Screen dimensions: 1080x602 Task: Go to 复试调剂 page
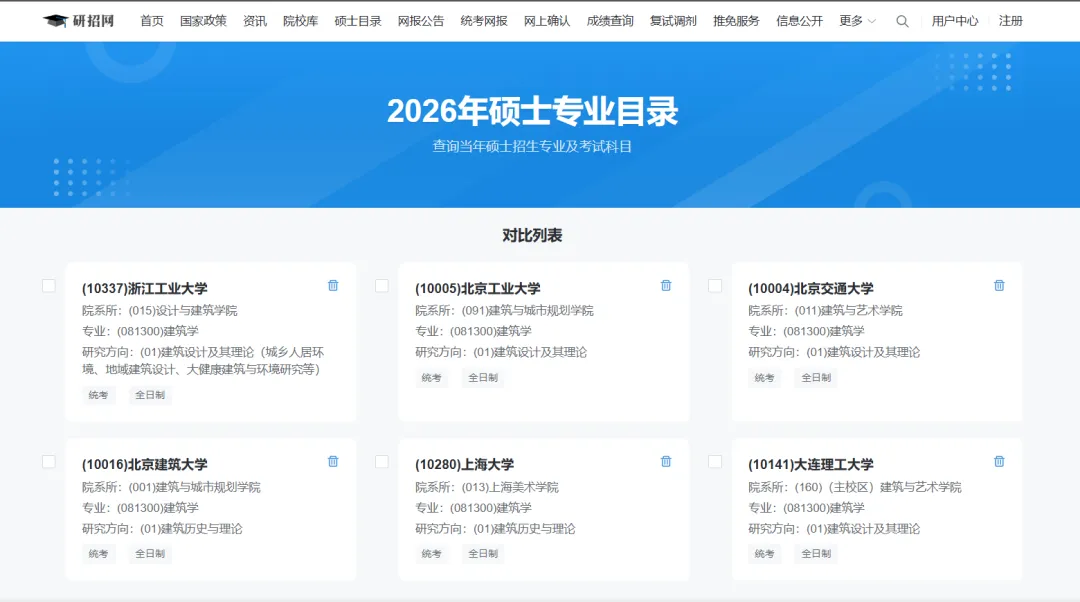(673, 21)
